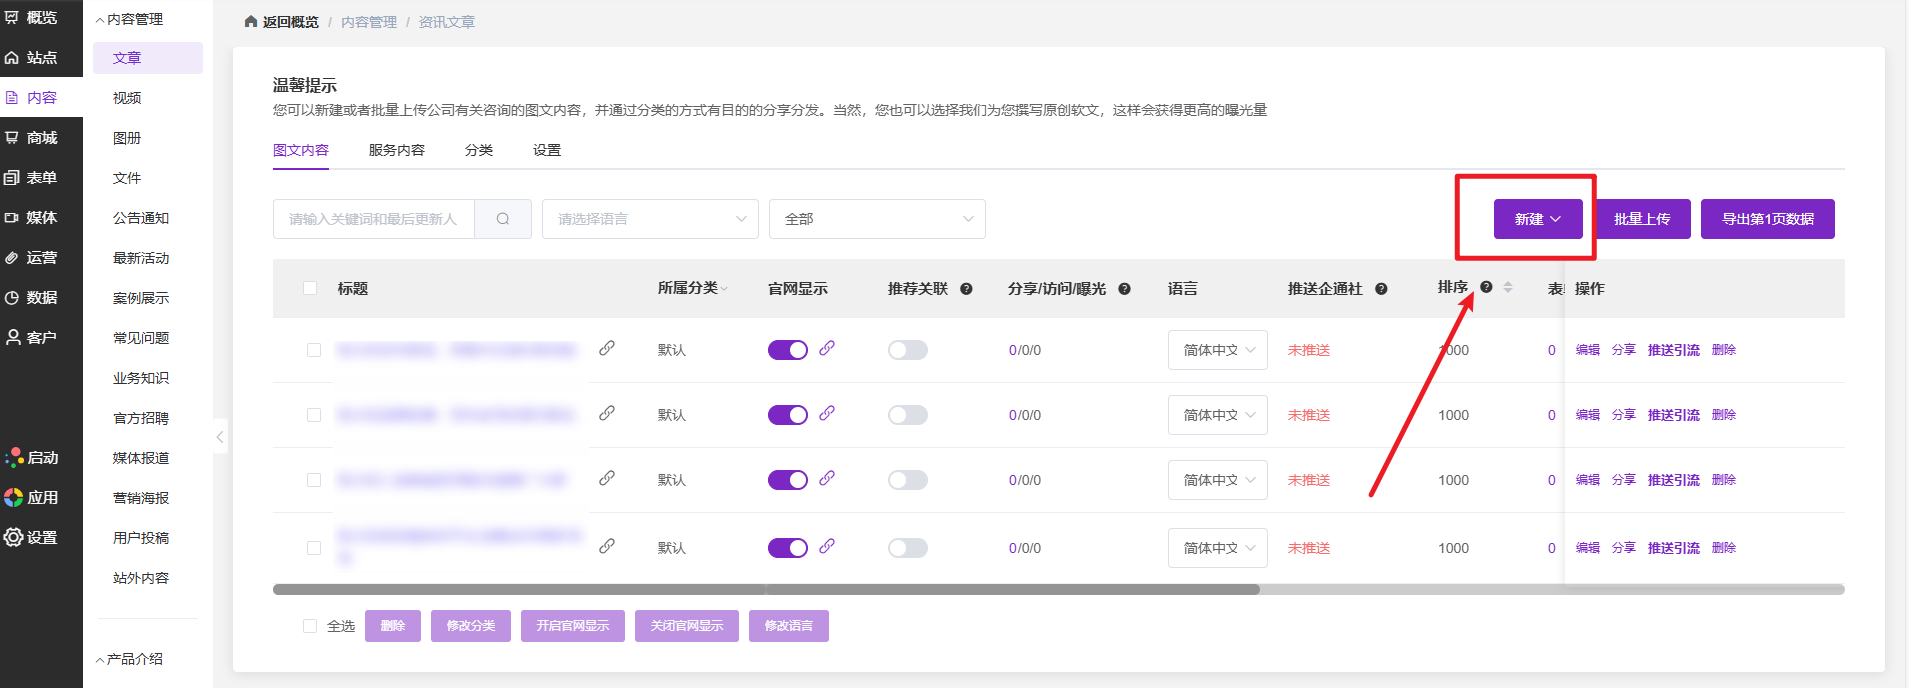Click the 批量上传 button
The image size is (1909, 688).
pyautogui.click(x=1641, y=219)
